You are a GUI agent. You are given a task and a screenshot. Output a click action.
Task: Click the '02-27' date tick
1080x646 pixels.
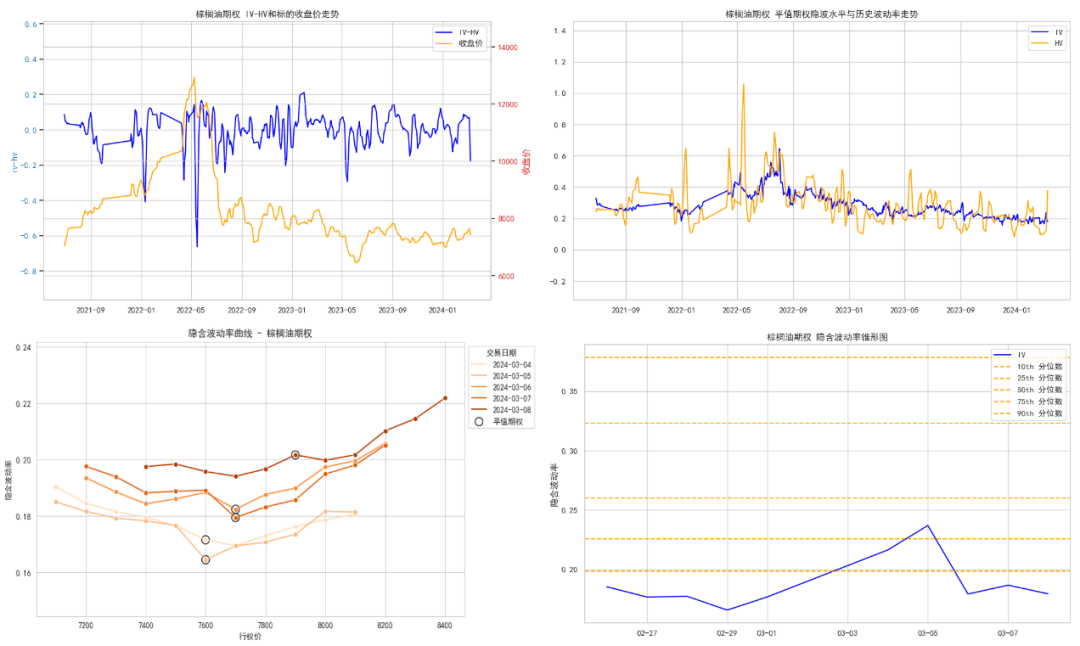coord(647,633)
